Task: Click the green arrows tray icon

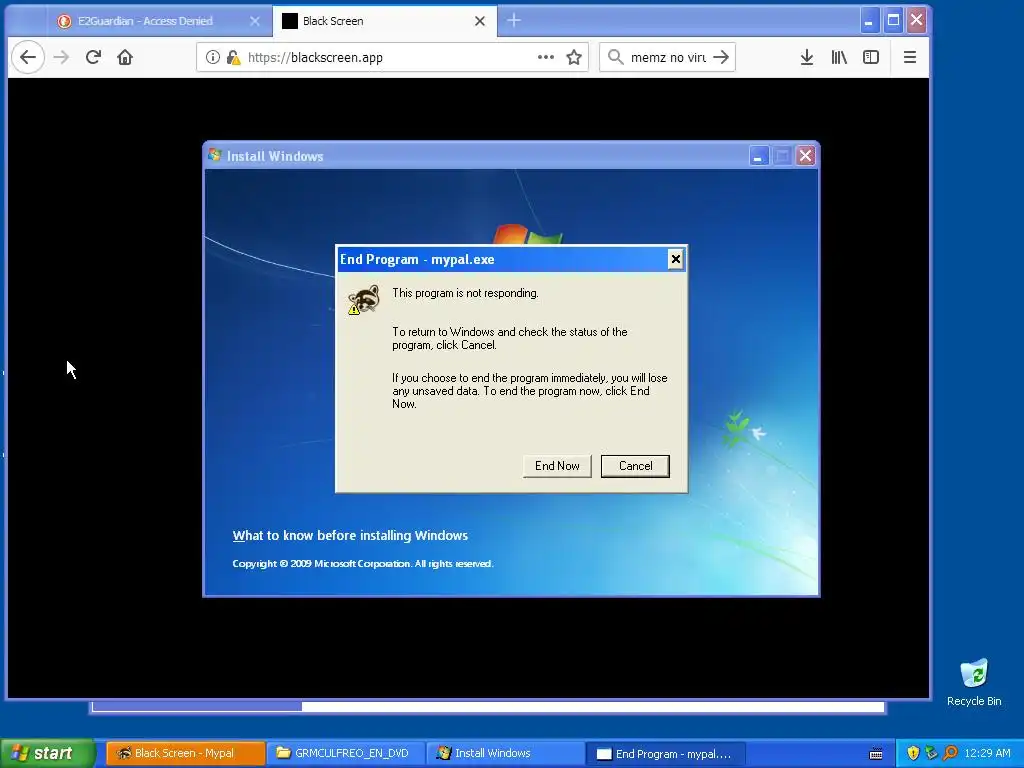Action: pyautogui.click(x=931, y=753)
